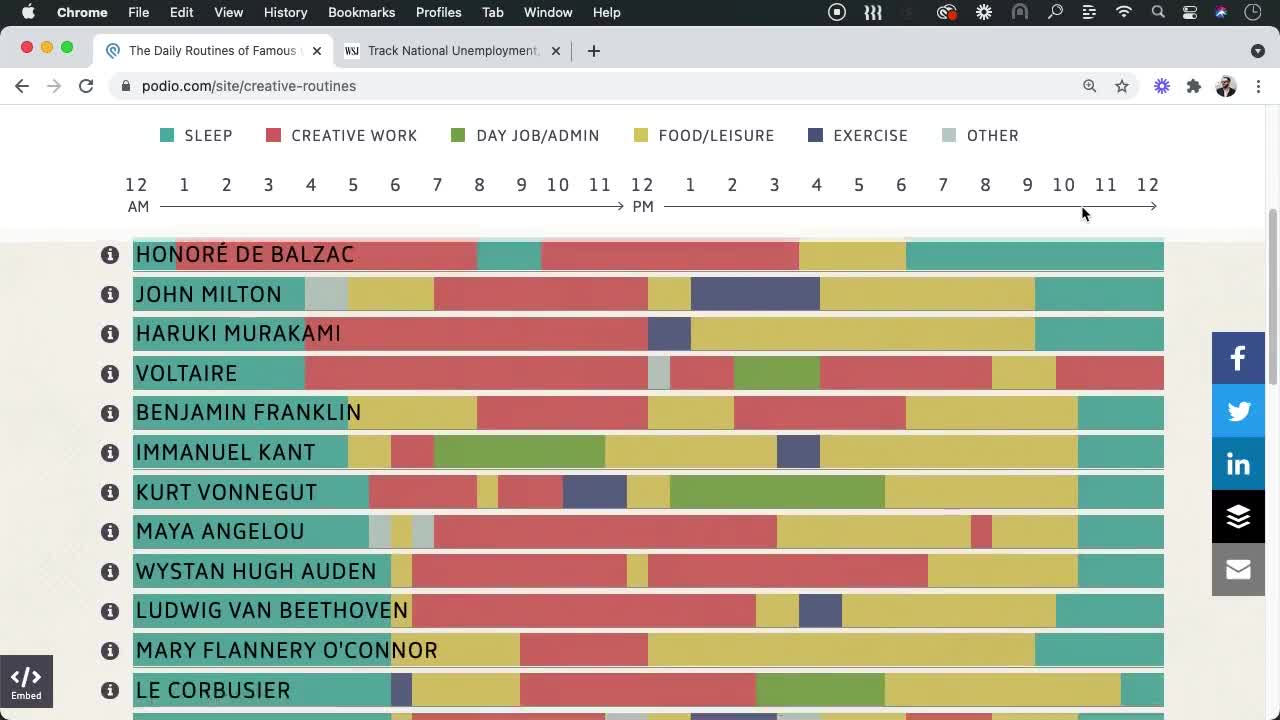Share the chart through Buffer

point(1238,516)
